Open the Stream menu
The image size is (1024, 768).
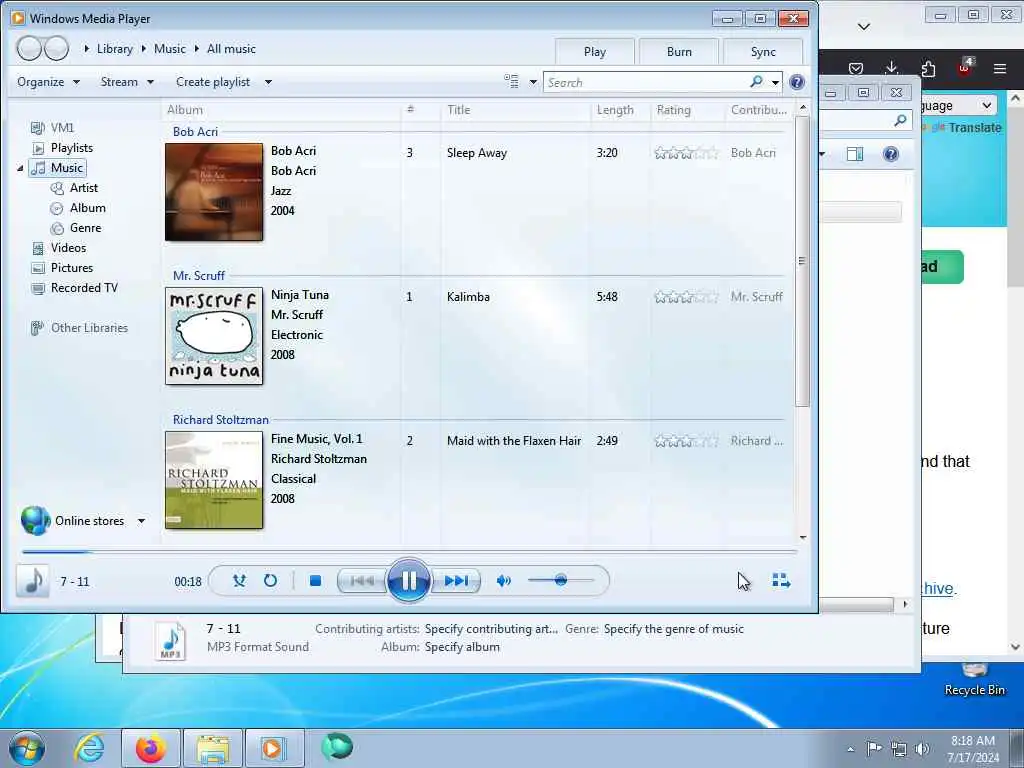(127, 82)
